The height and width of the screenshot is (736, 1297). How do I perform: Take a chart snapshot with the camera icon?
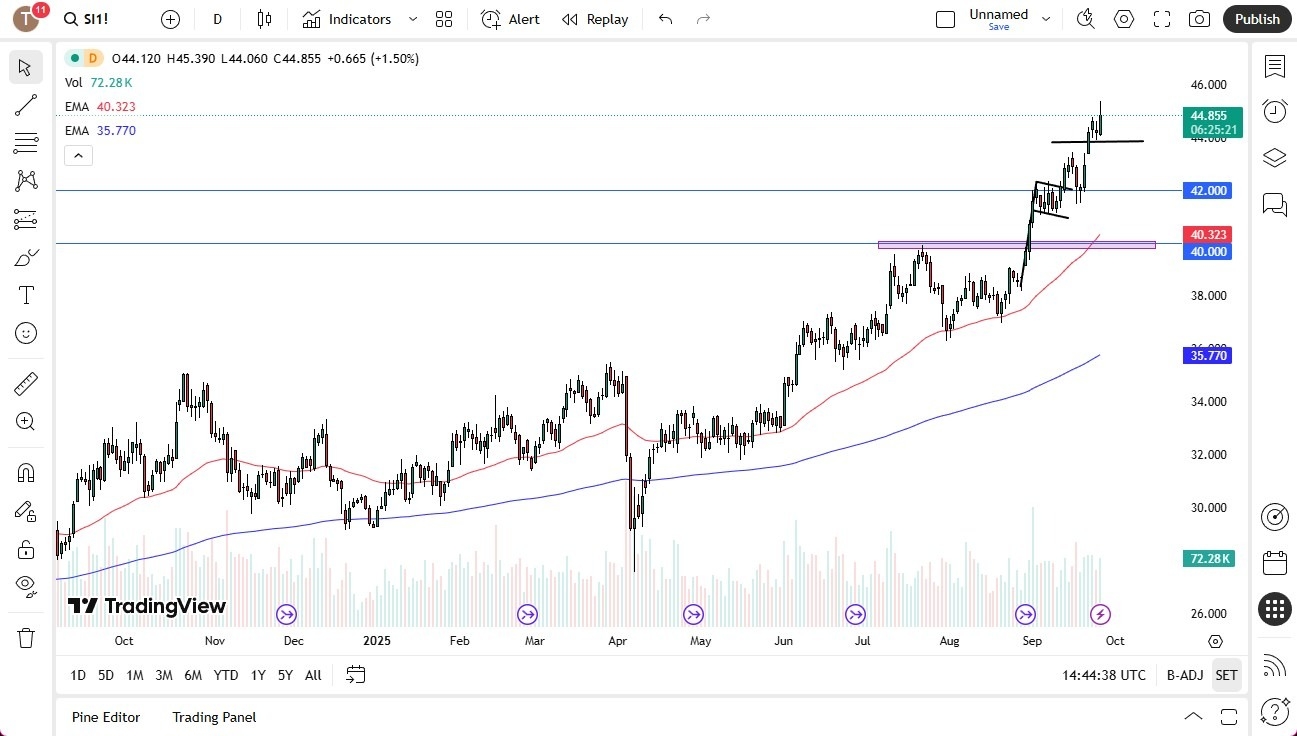tap(1199, 19)
